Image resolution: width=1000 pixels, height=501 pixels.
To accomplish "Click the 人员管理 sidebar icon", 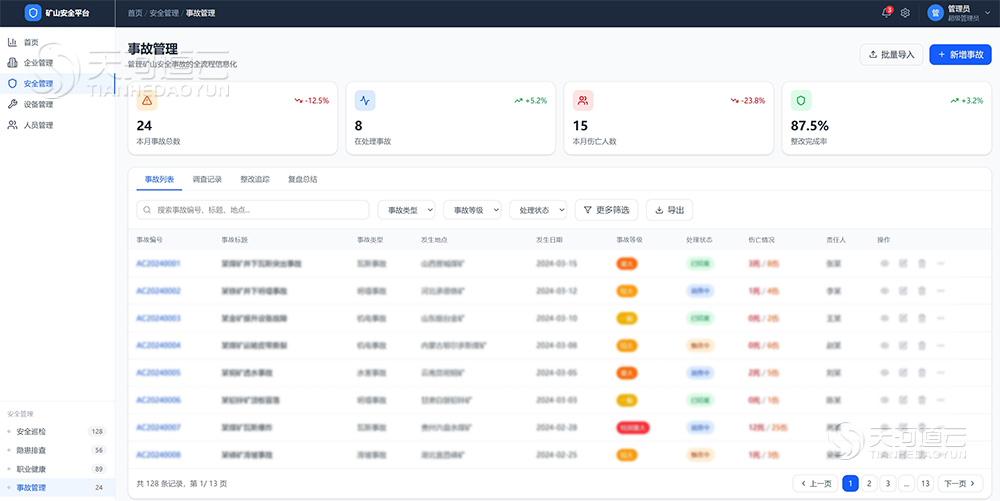I will tap(12, 126).
